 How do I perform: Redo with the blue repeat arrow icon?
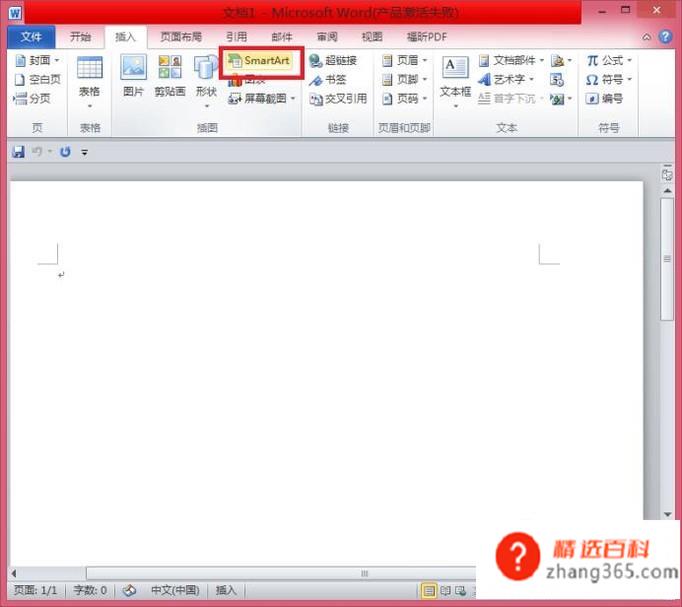coord(65,152)
